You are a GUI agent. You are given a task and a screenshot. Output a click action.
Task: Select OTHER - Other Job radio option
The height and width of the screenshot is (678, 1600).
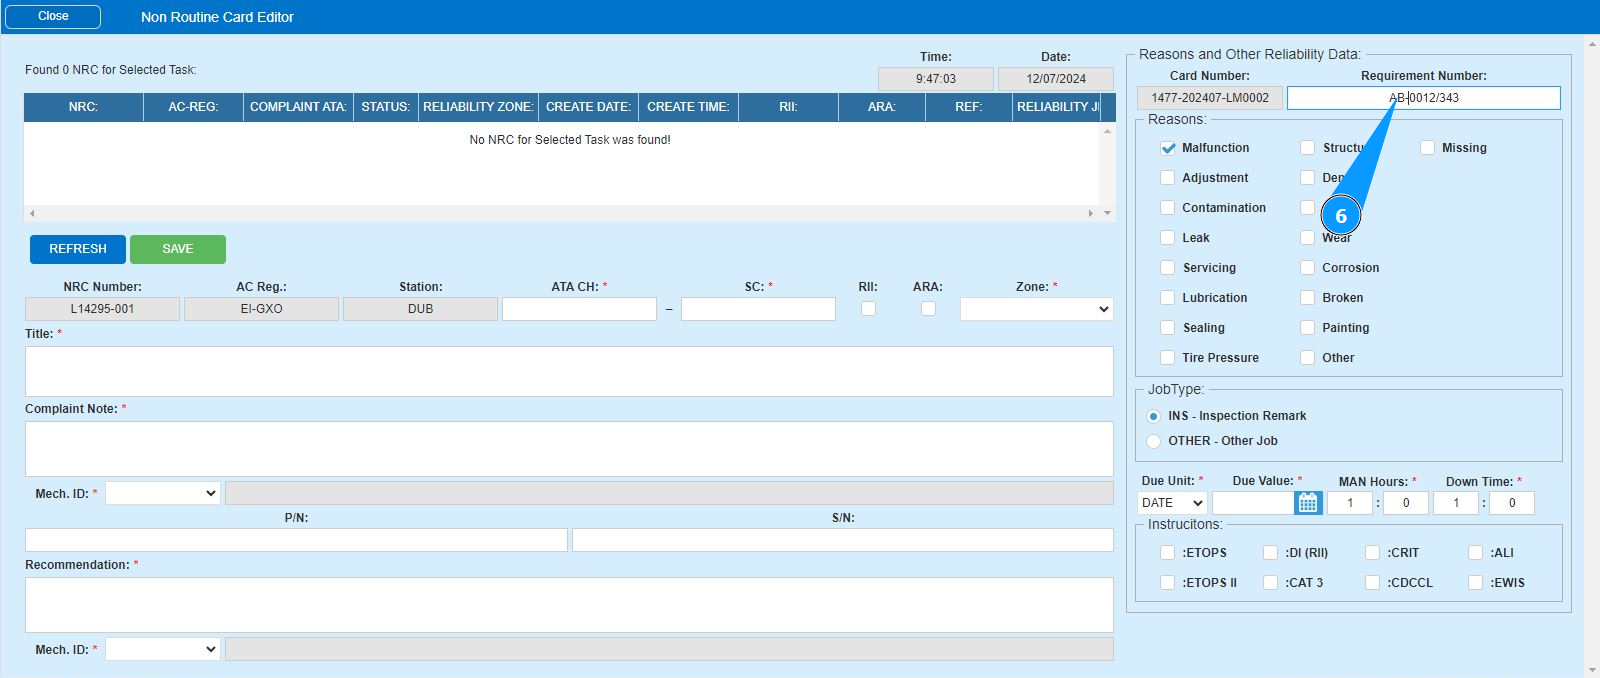click(x=1154, y=441)
